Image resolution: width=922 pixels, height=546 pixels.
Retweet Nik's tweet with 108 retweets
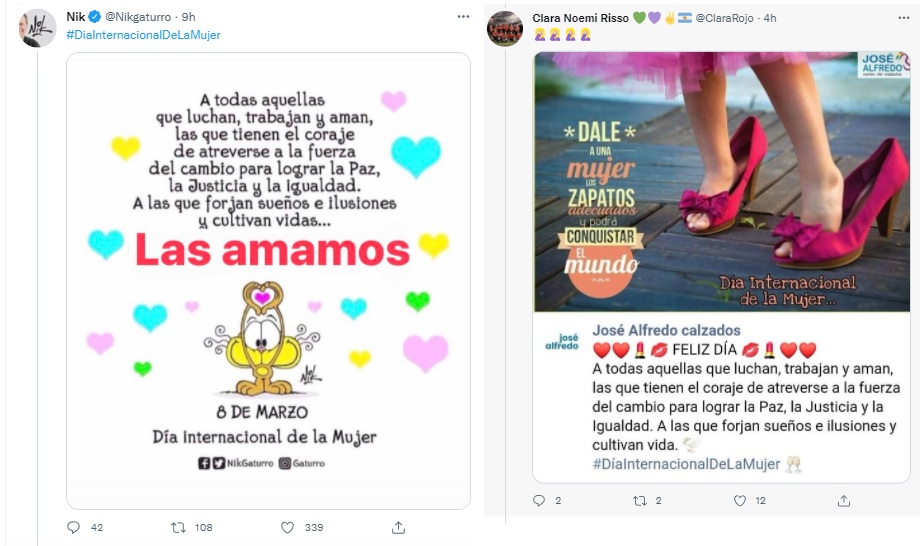tap(178, 527)
